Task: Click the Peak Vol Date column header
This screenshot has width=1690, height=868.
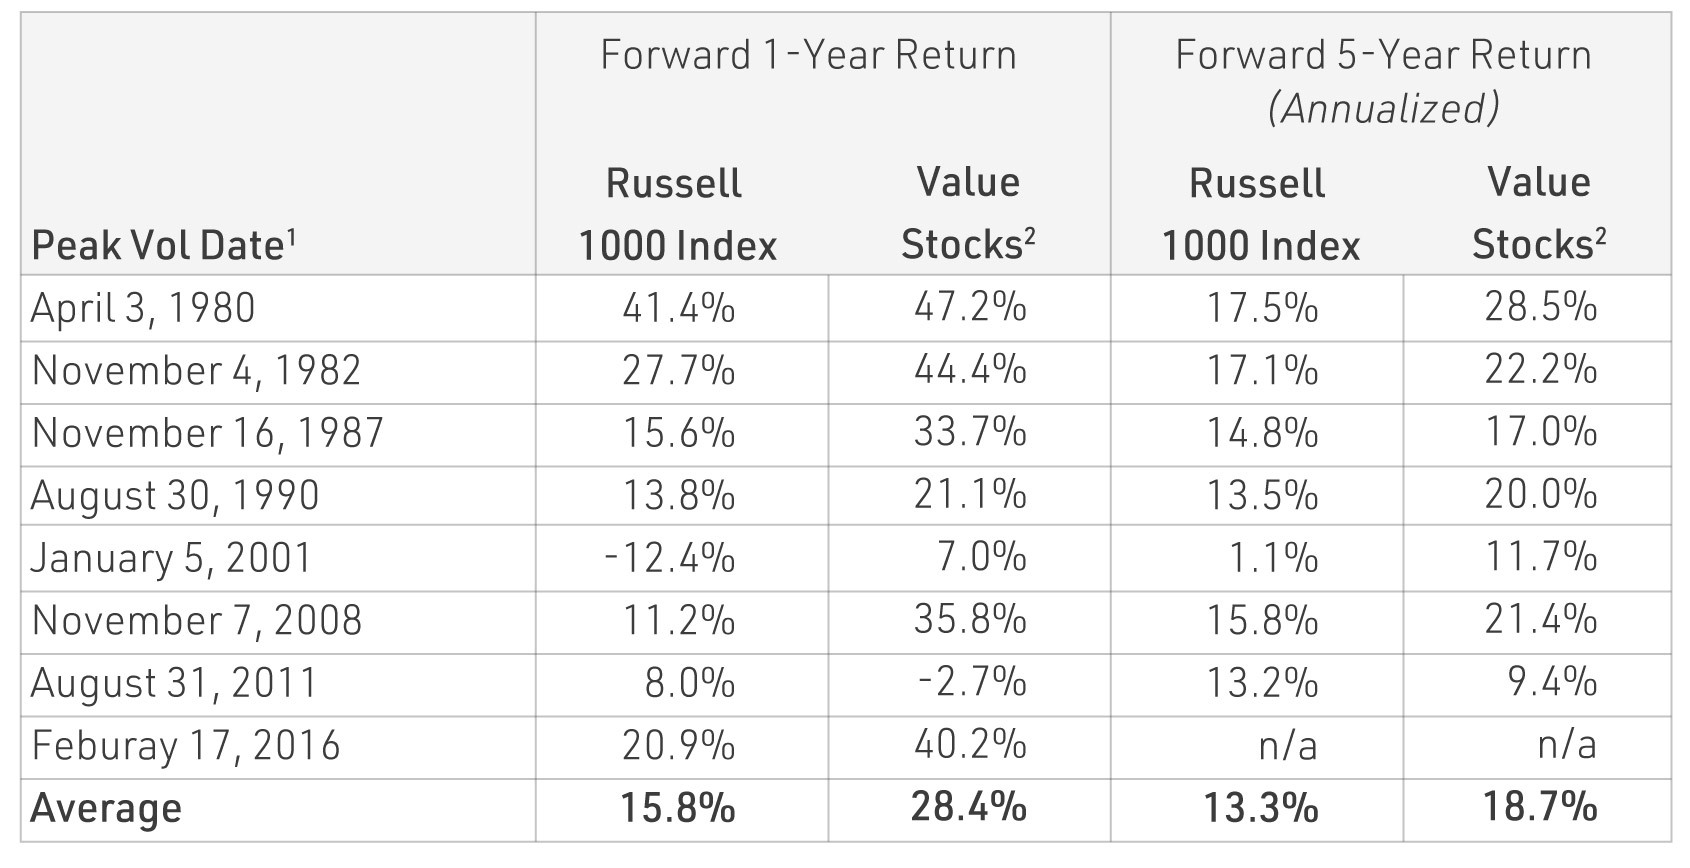Action: 164,245
